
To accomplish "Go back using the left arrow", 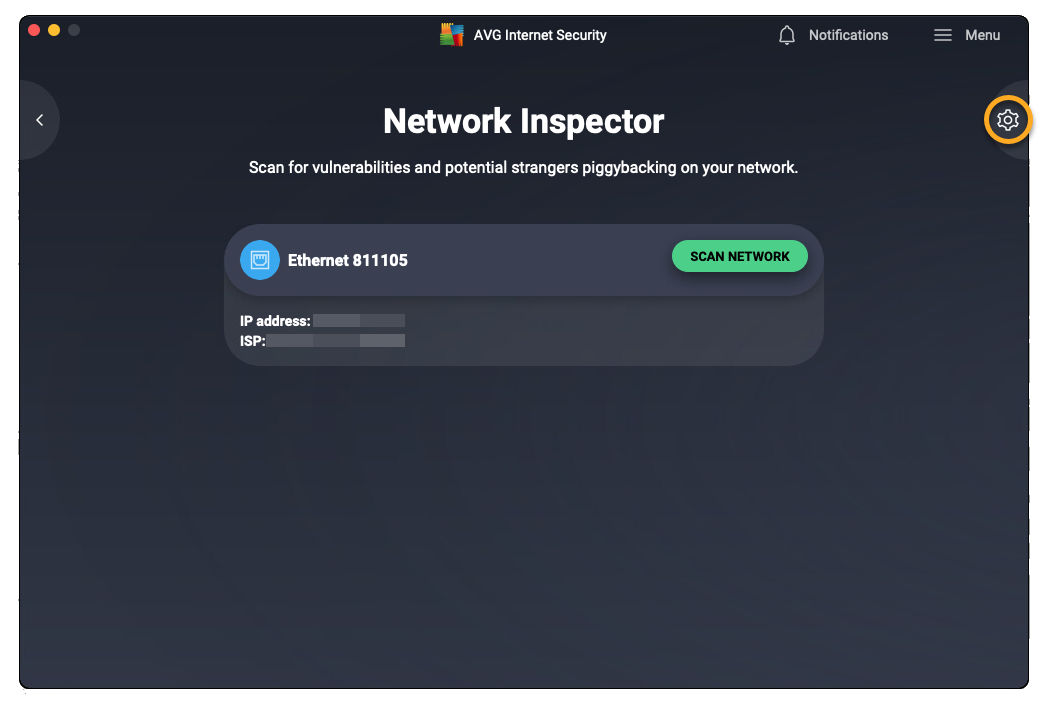I will (x=40, y=120).
